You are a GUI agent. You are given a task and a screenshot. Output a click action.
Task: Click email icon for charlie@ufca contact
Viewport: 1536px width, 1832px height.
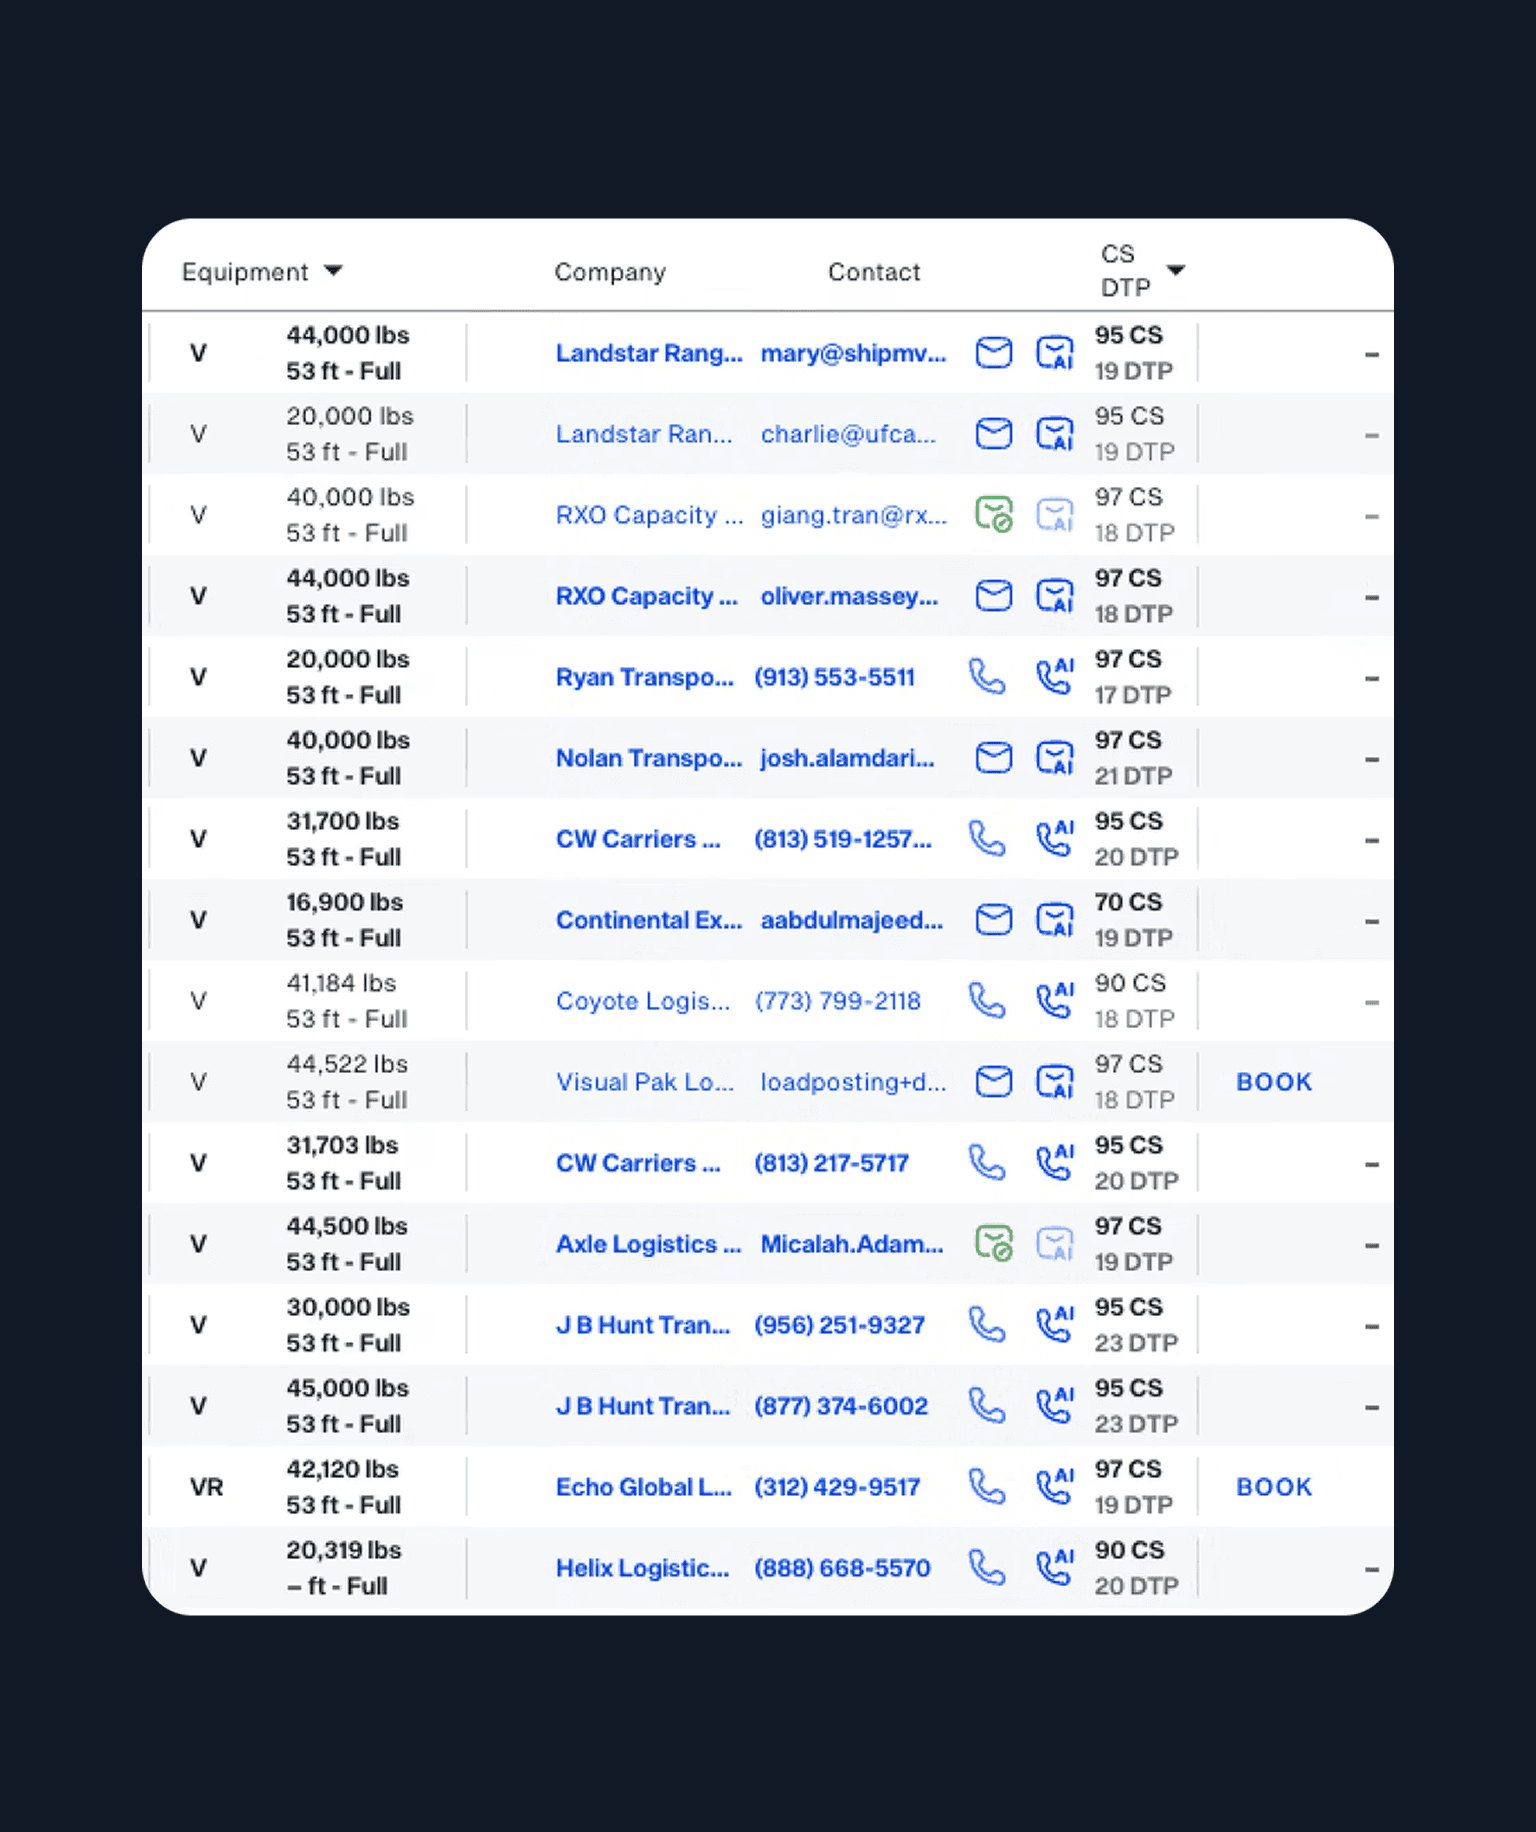(993, 434)
